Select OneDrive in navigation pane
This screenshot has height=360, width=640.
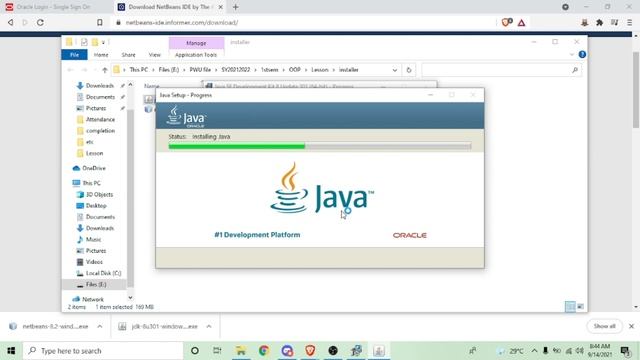coord(93,168)
